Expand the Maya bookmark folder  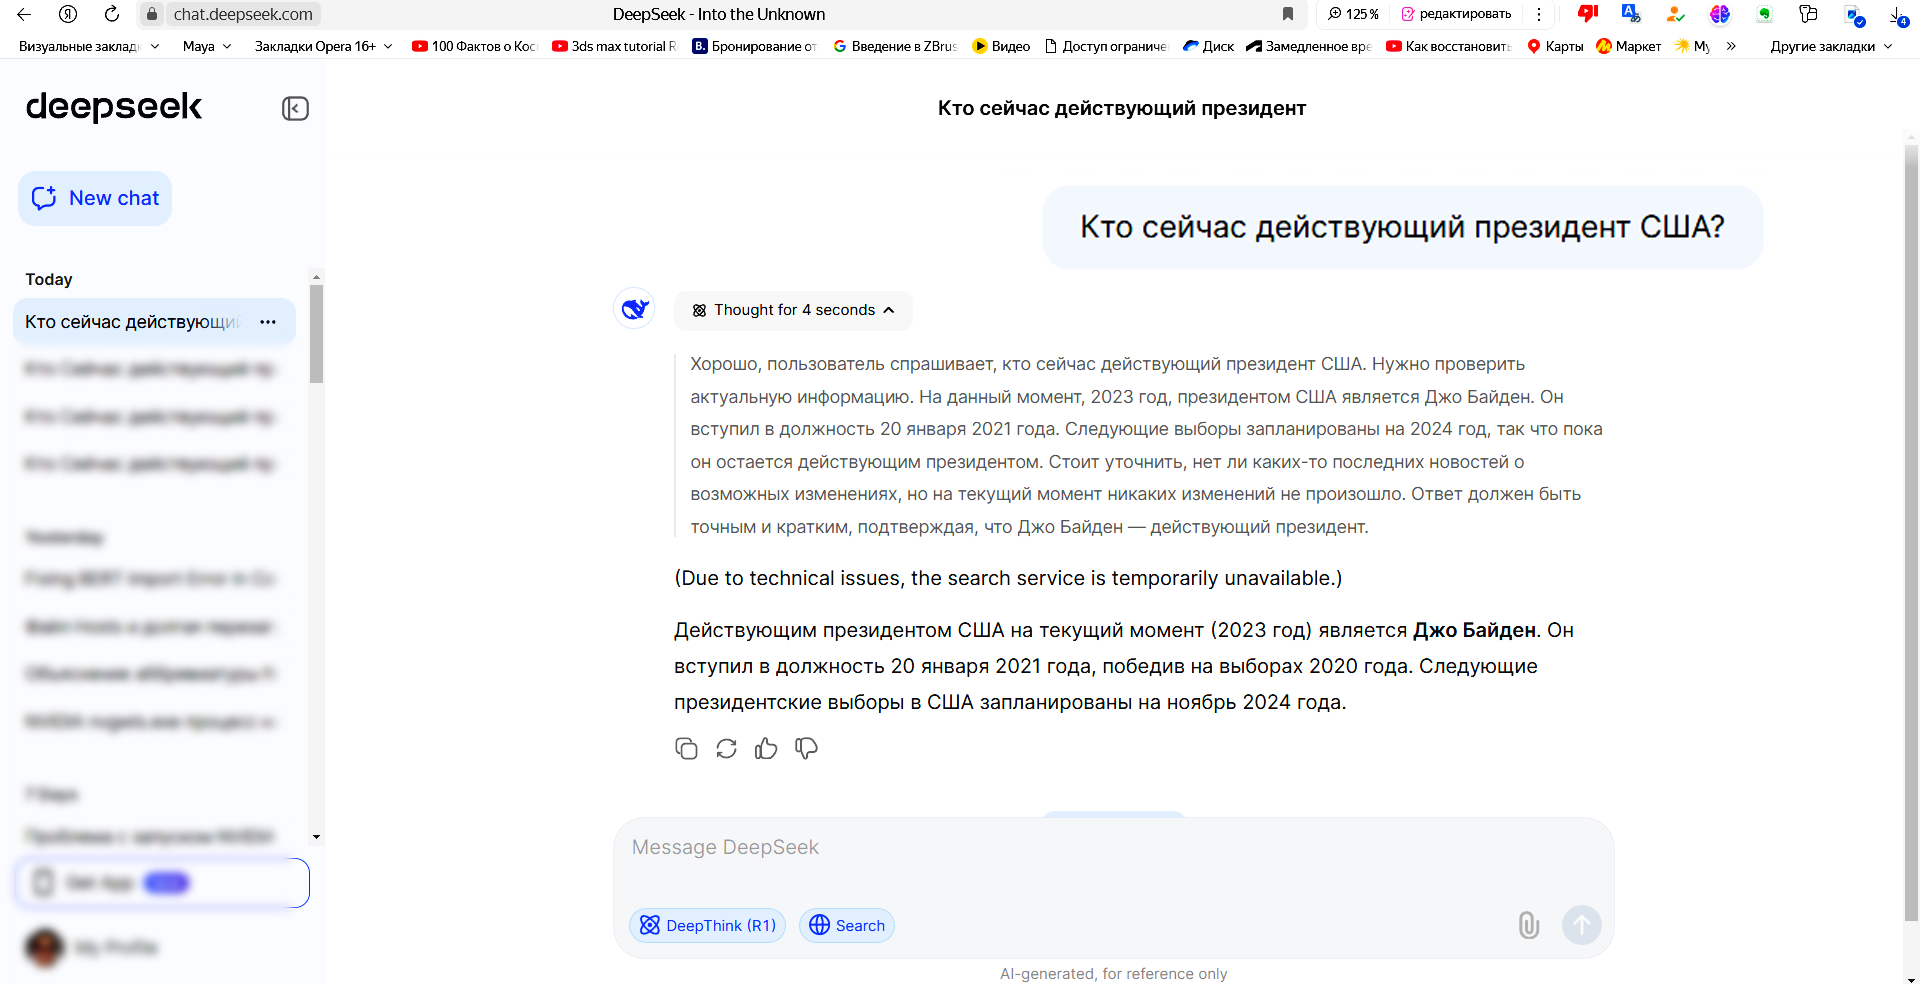(207, 46)
